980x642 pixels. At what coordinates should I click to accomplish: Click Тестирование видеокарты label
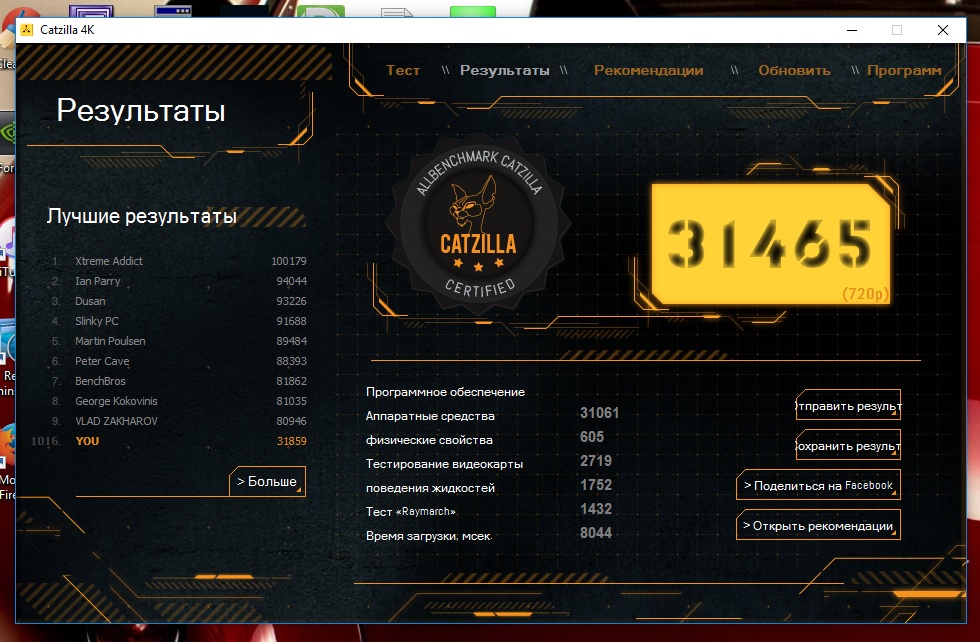click(x=444, y=464)
